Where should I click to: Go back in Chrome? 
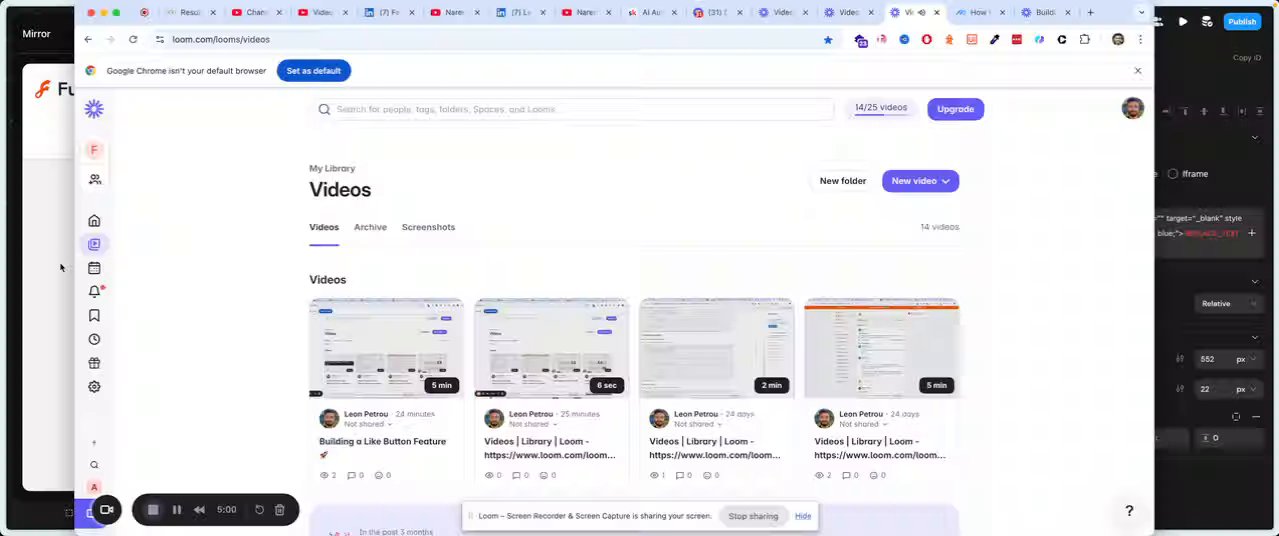point(88,39)
